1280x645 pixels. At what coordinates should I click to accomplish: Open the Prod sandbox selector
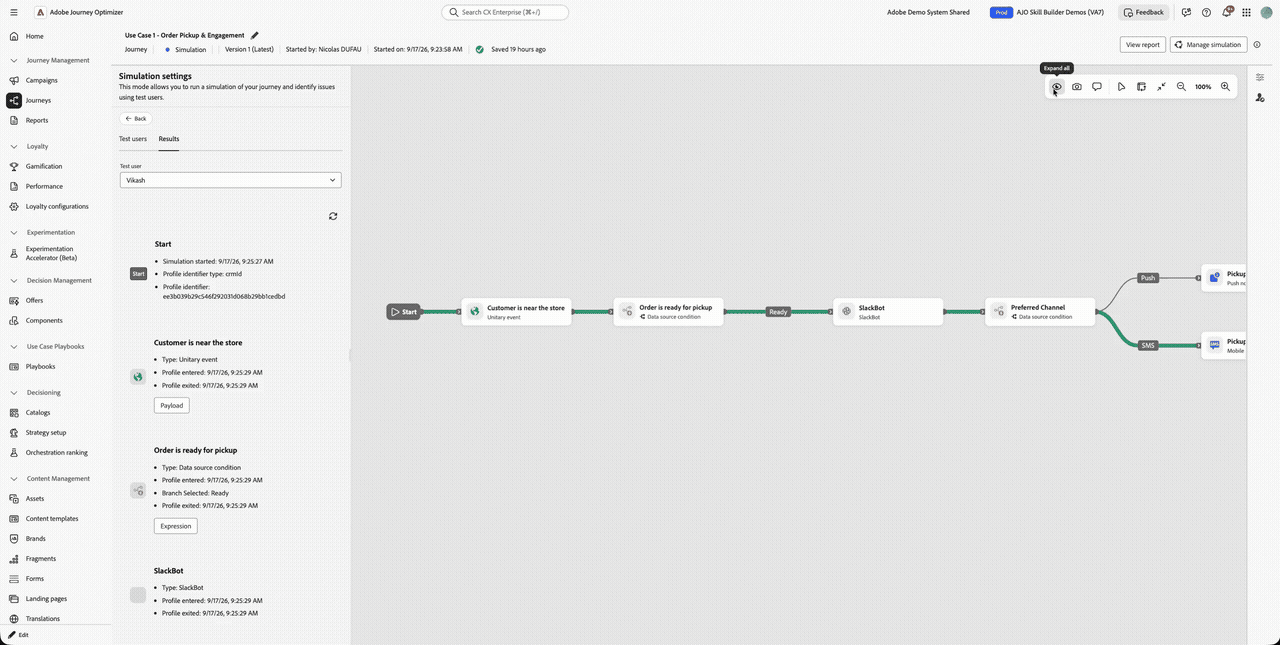[x=1000, y=12]
